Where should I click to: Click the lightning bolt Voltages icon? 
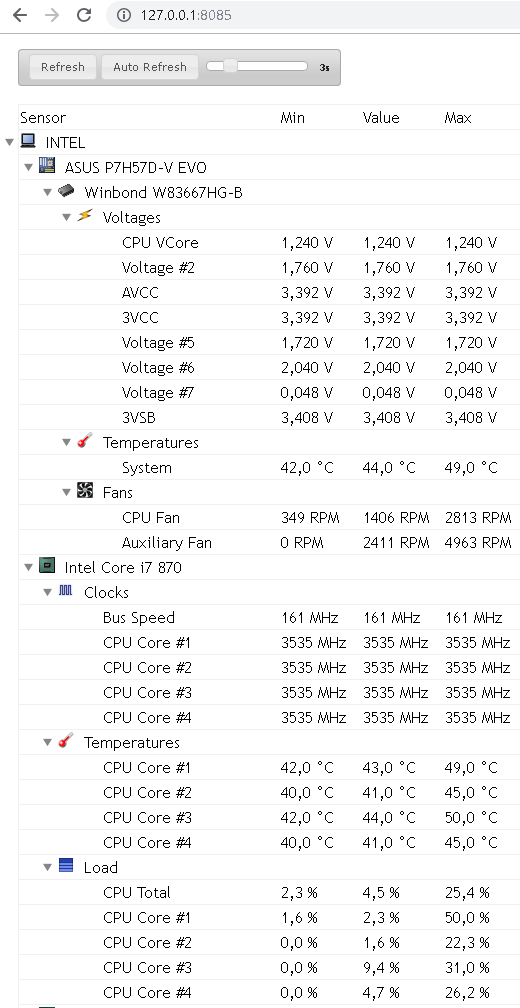click(x=85, y=215)
